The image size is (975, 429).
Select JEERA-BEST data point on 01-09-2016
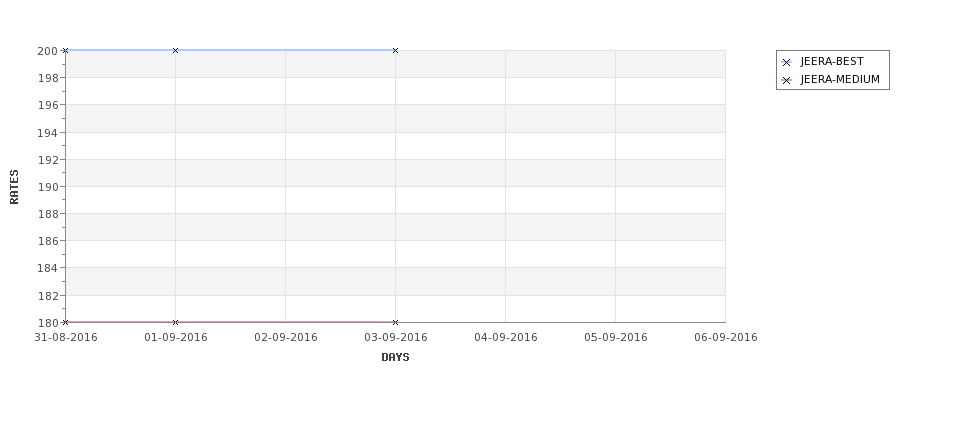click(175, 50)
